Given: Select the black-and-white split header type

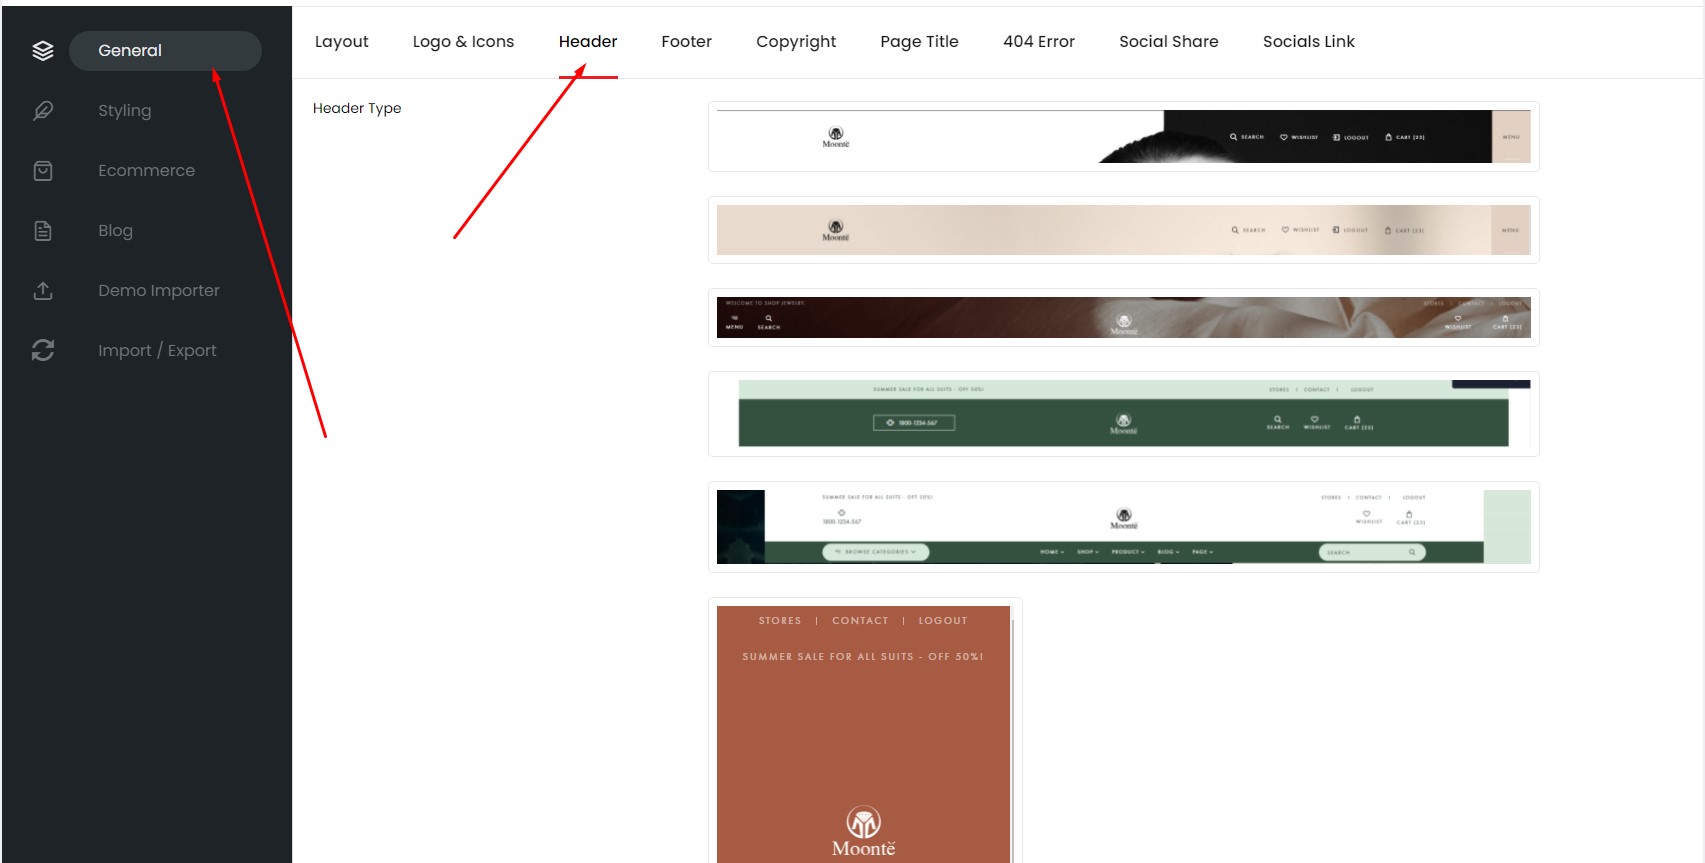Looking at the screenshot, I should coord(1124,136).
